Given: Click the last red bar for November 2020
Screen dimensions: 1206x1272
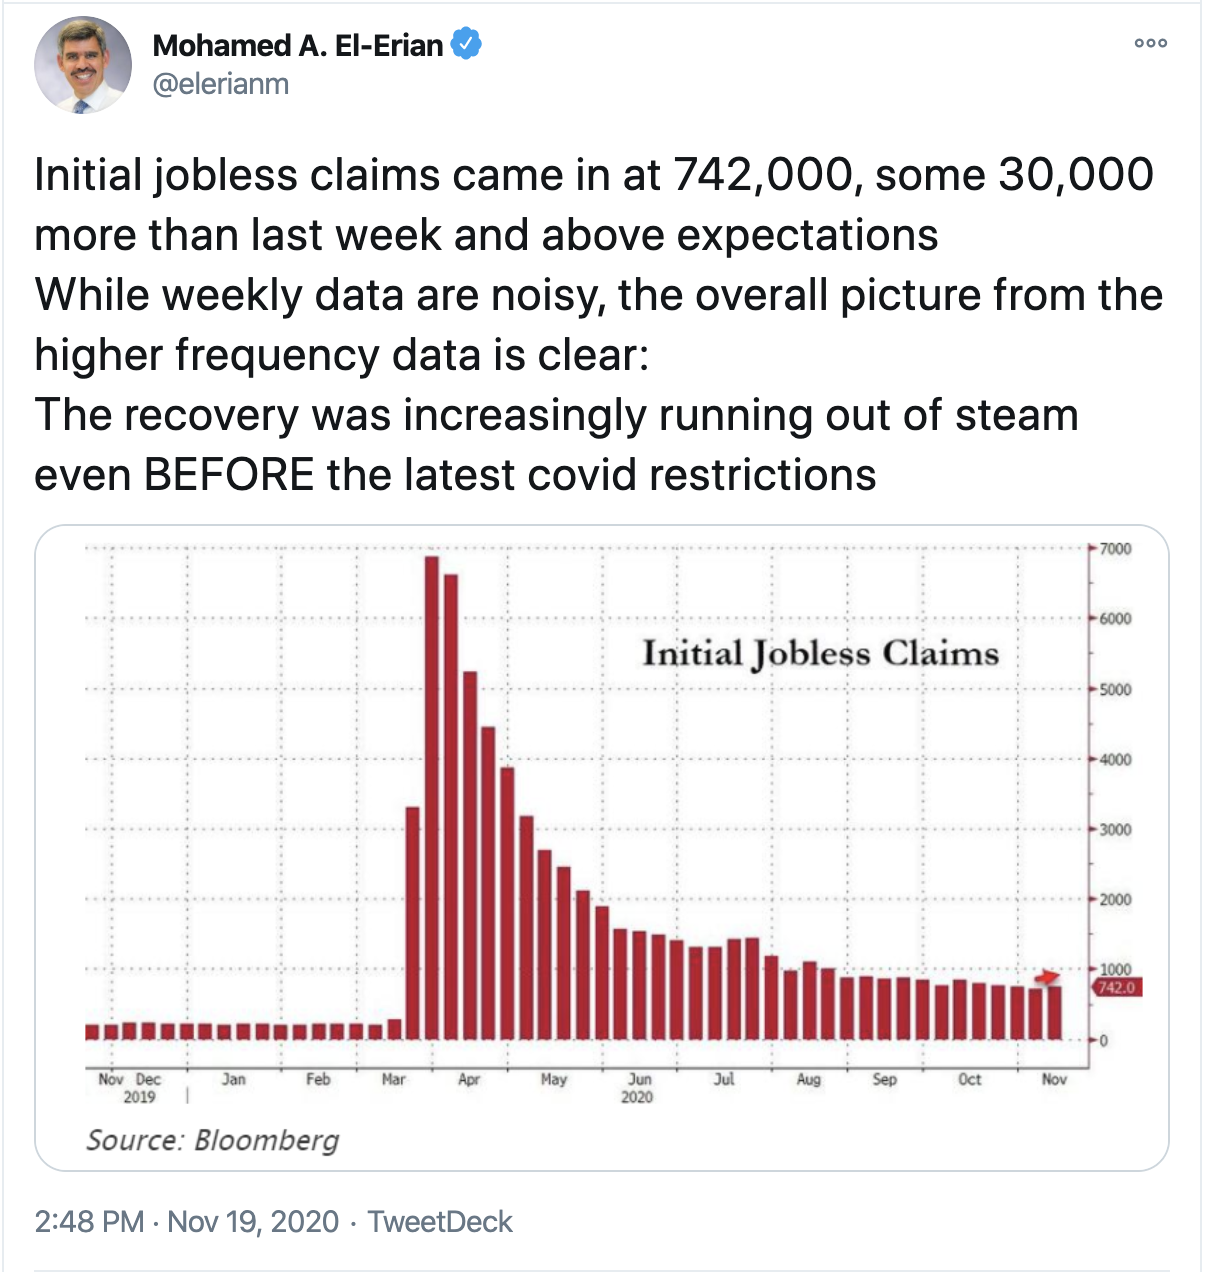Looking at the screenshot, I should [1054, 1012].
